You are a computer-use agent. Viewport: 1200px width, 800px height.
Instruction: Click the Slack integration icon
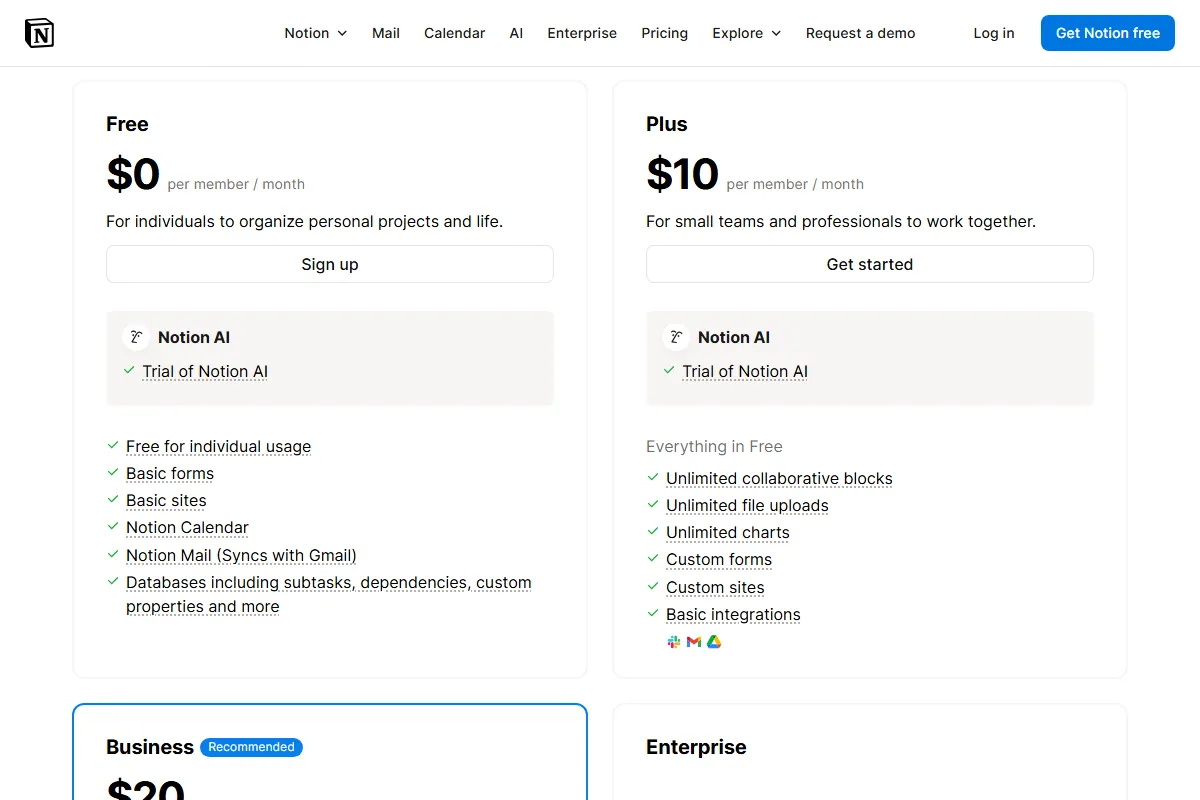(673, 641)
